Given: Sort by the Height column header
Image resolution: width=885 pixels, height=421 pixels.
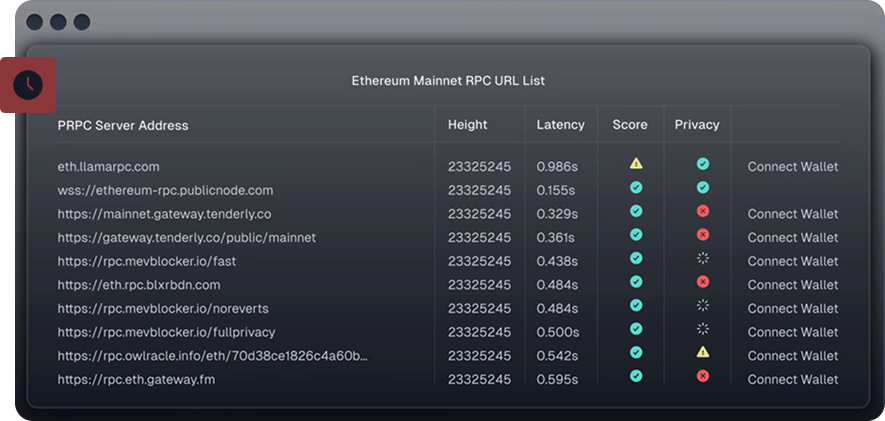Looking at the screenshot, I should (x=468, y=125).
